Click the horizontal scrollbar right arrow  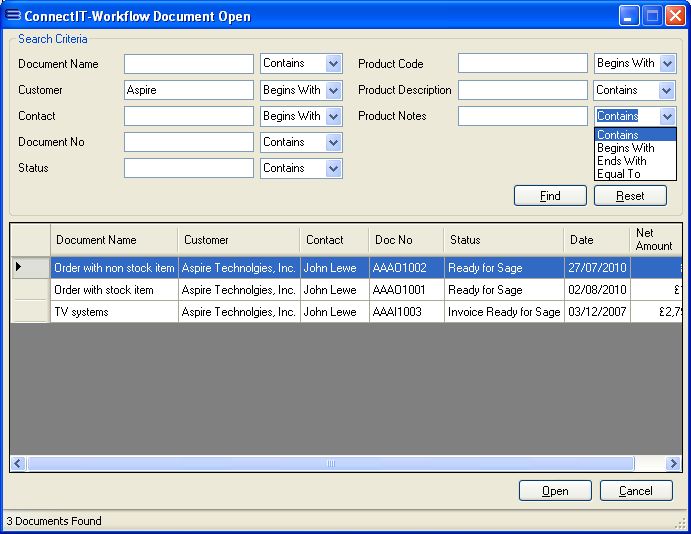coord(673,464)
